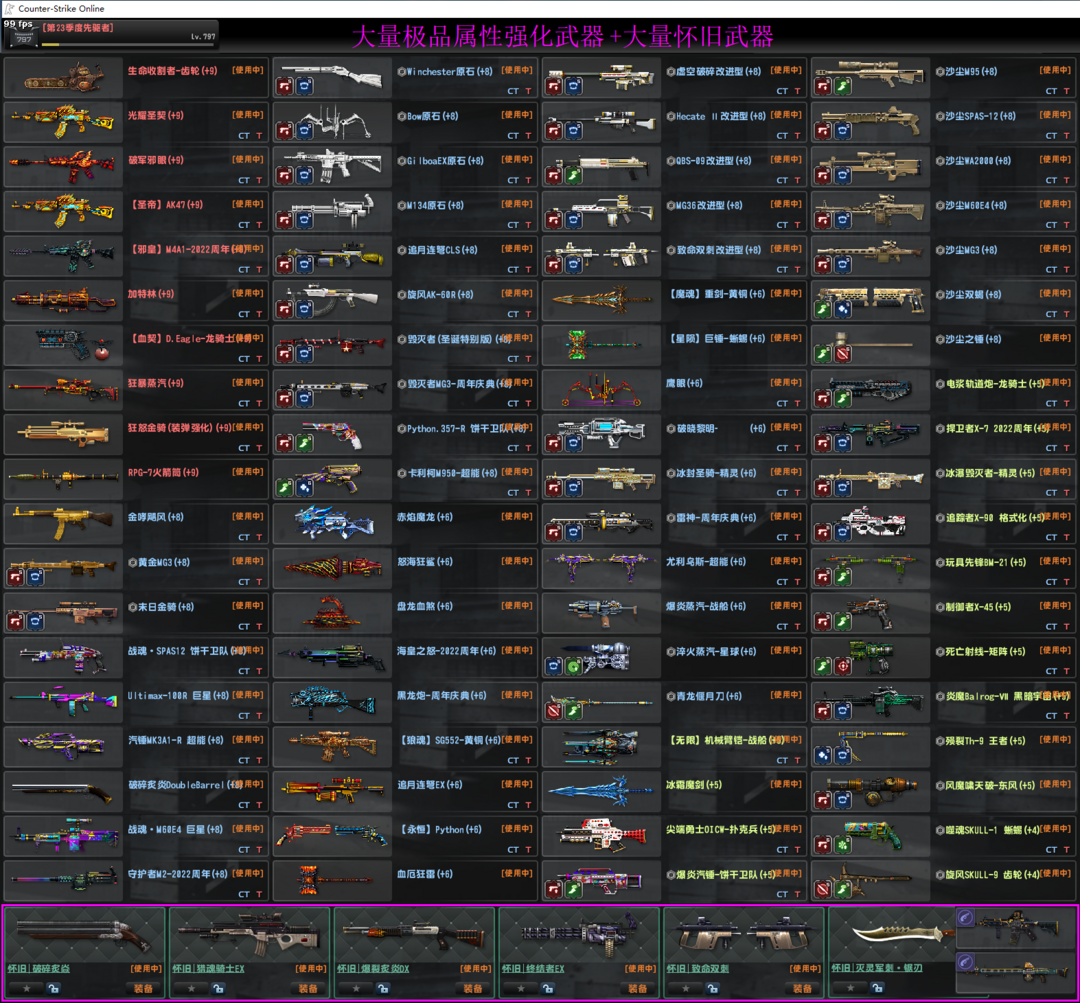
Task: Click the green attribute icon on 沙尘之锤
Action: (823, 353)
